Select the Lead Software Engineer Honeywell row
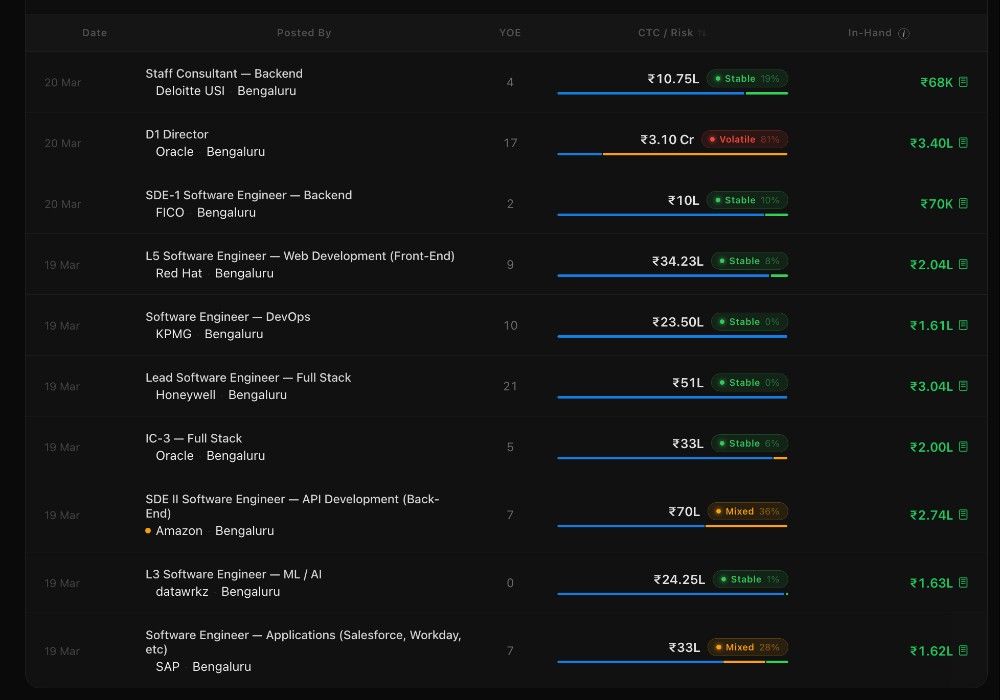Screen dimensions: 1000x700 point(506,386)
